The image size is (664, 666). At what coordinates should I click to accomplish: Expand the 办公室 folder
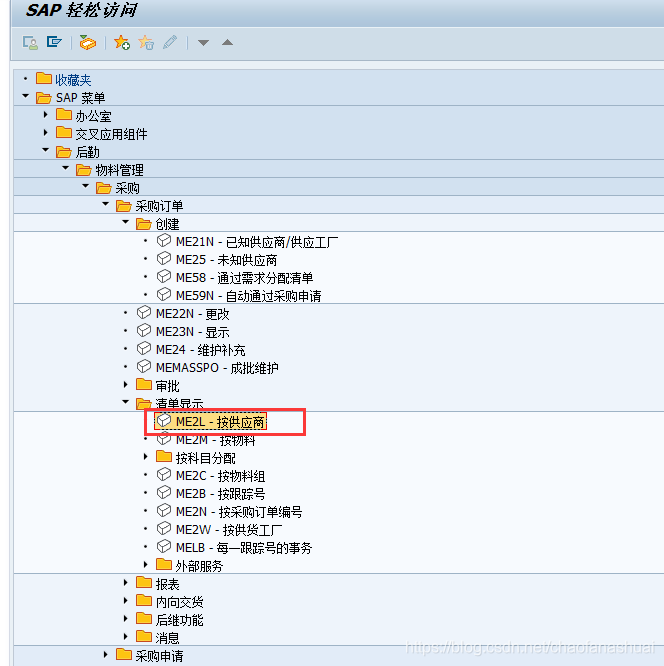tap(45, 115)
